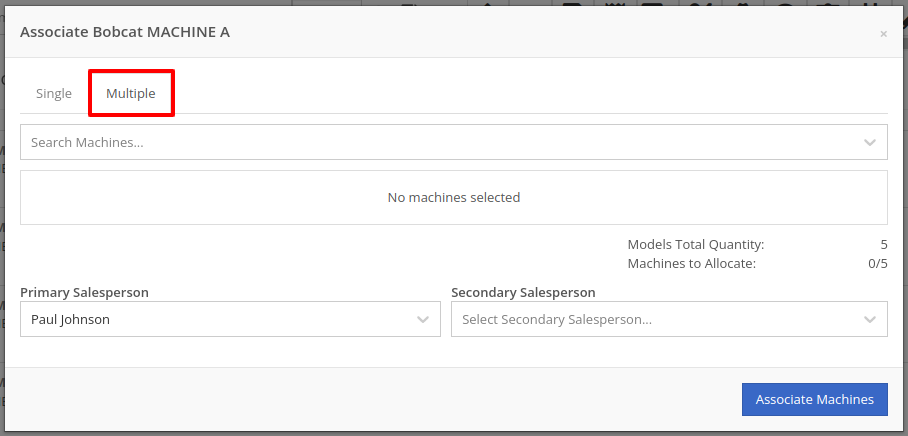
Task: Click the Associate Bobcat MACHINE A title
Action: click(x=125, y=32)
